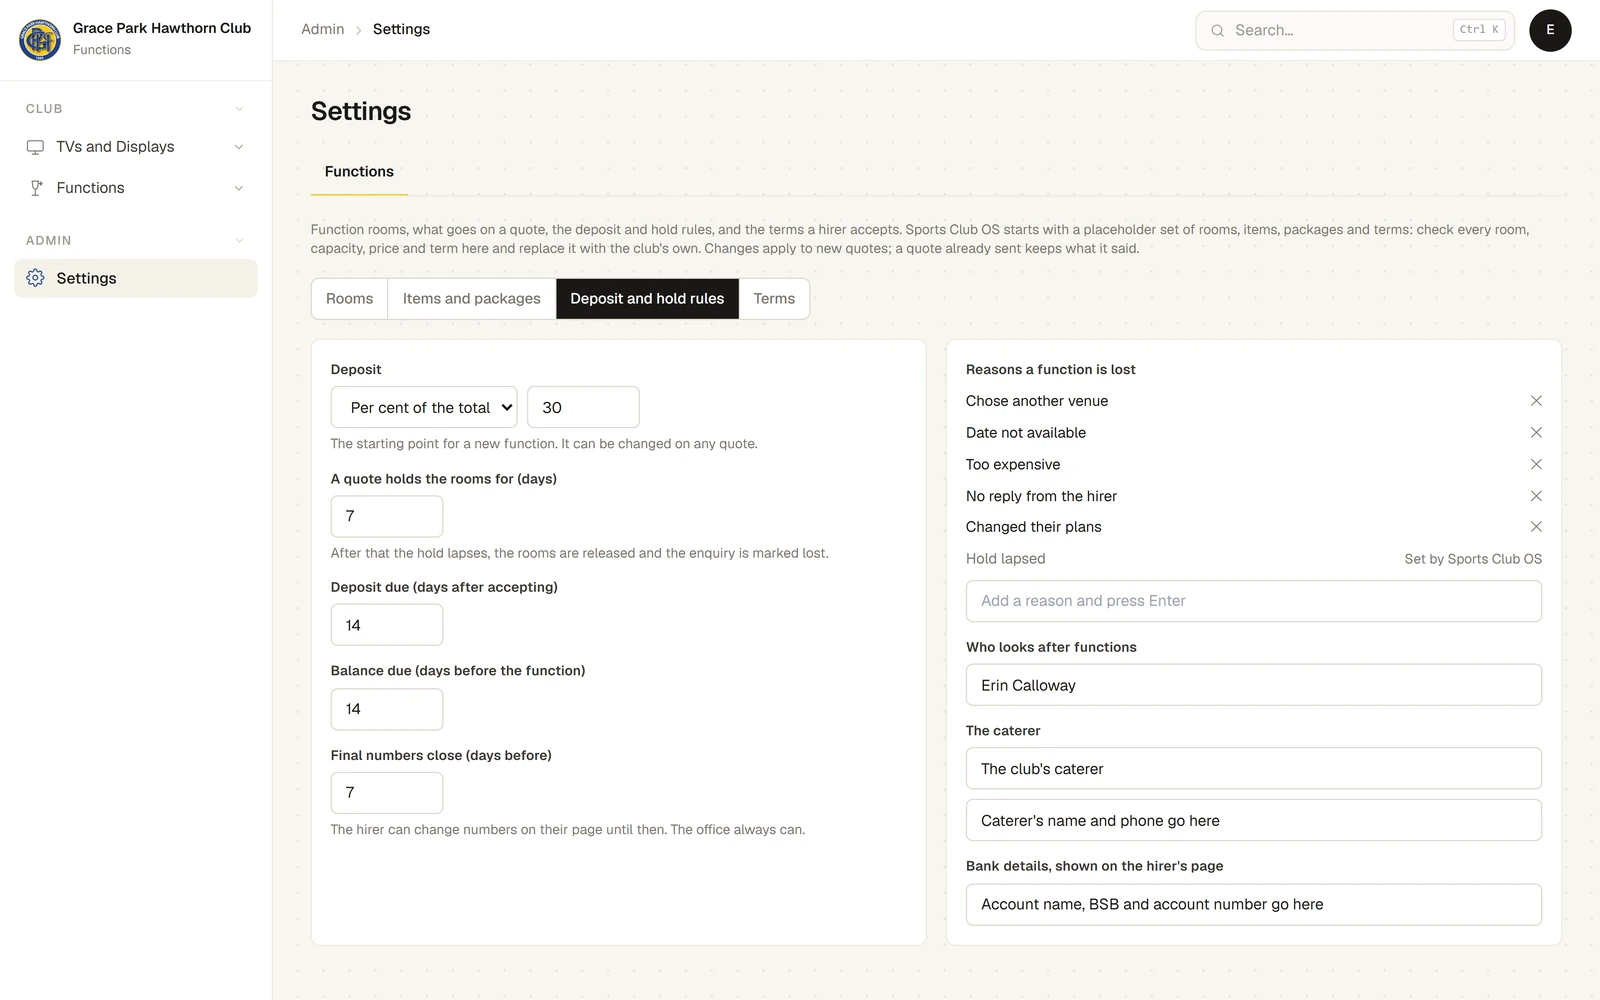Click the bank details account field
The width and height of the screenshot is (1600, 1000).
[x=1254, y=904]
